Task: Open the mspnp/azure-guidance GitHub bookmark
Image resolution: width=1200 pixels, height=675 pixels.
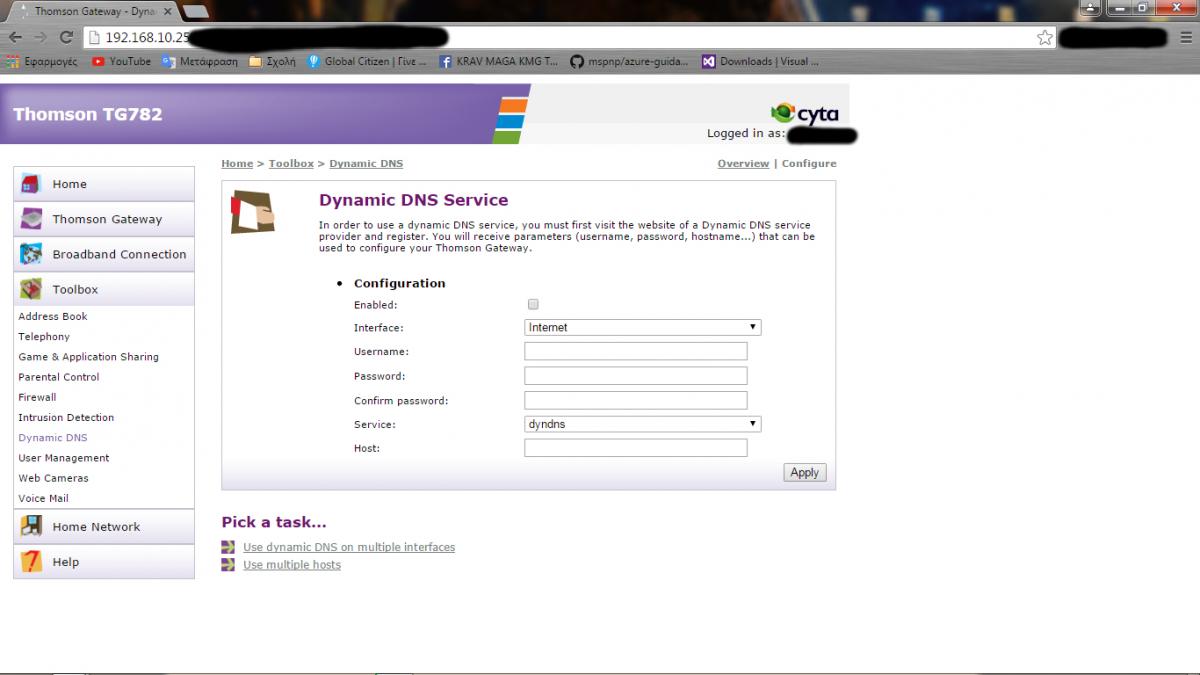Action: point(629,61)
